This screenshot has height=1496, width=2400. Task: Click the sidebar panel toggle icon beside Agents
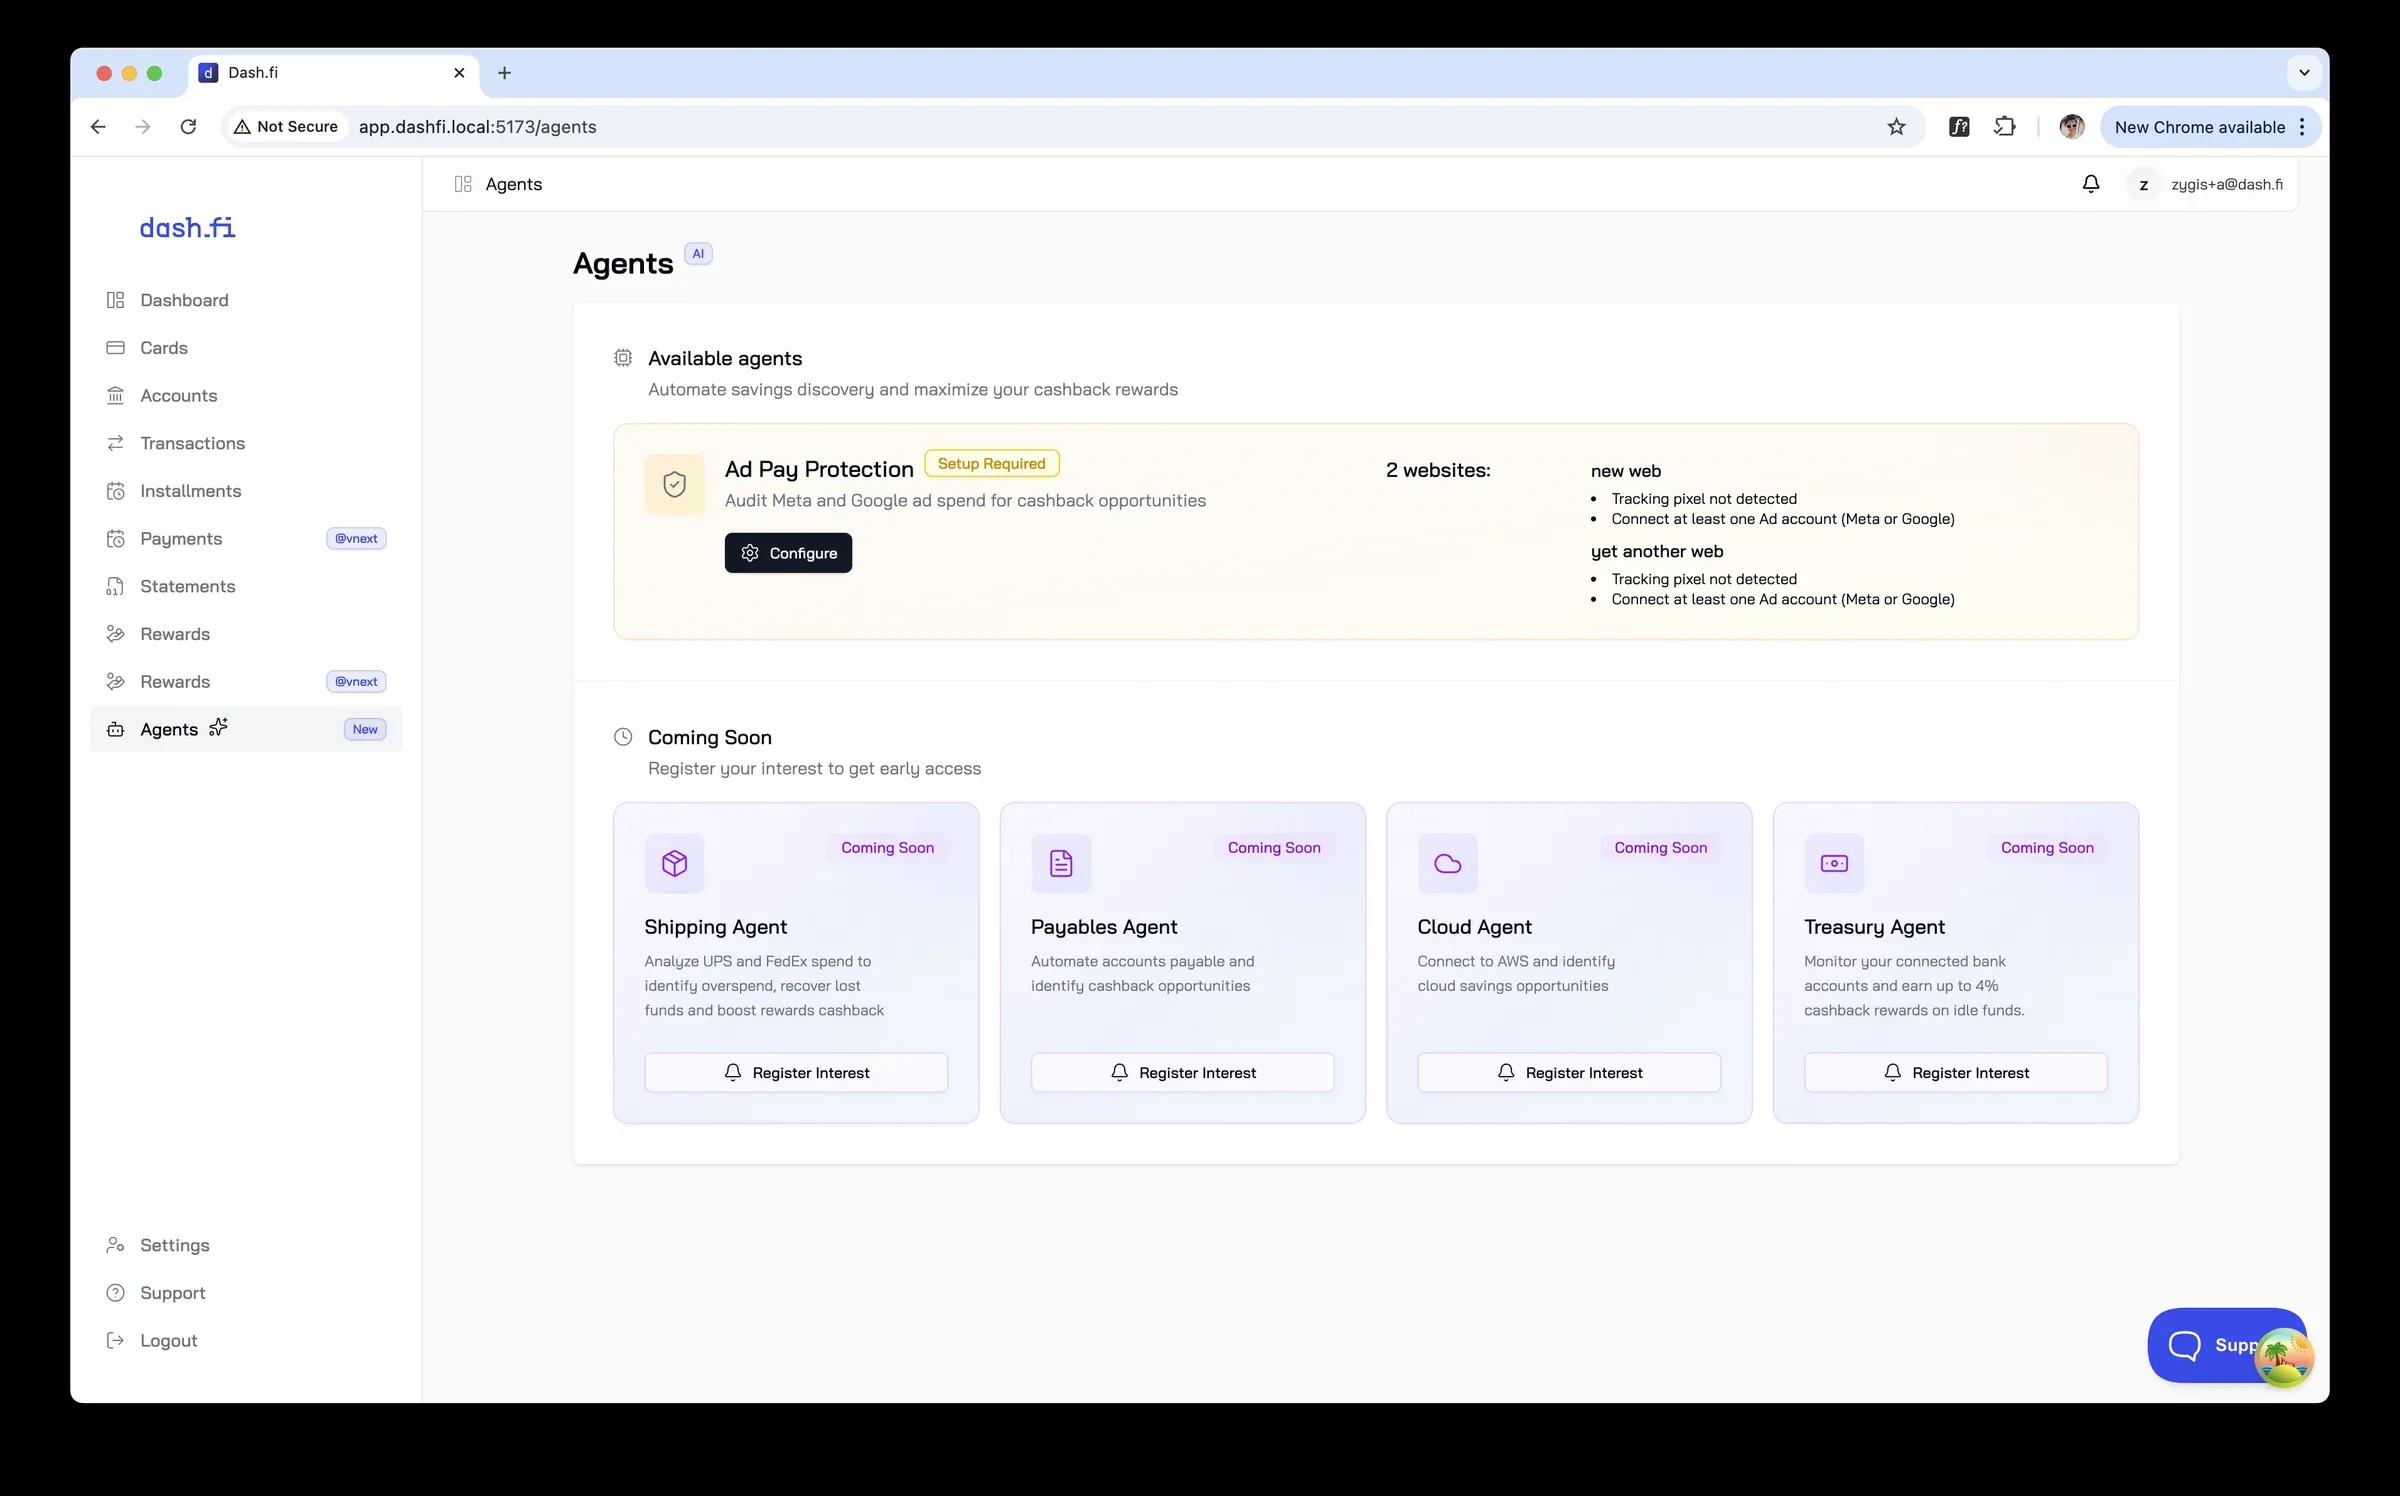point(463,184)
